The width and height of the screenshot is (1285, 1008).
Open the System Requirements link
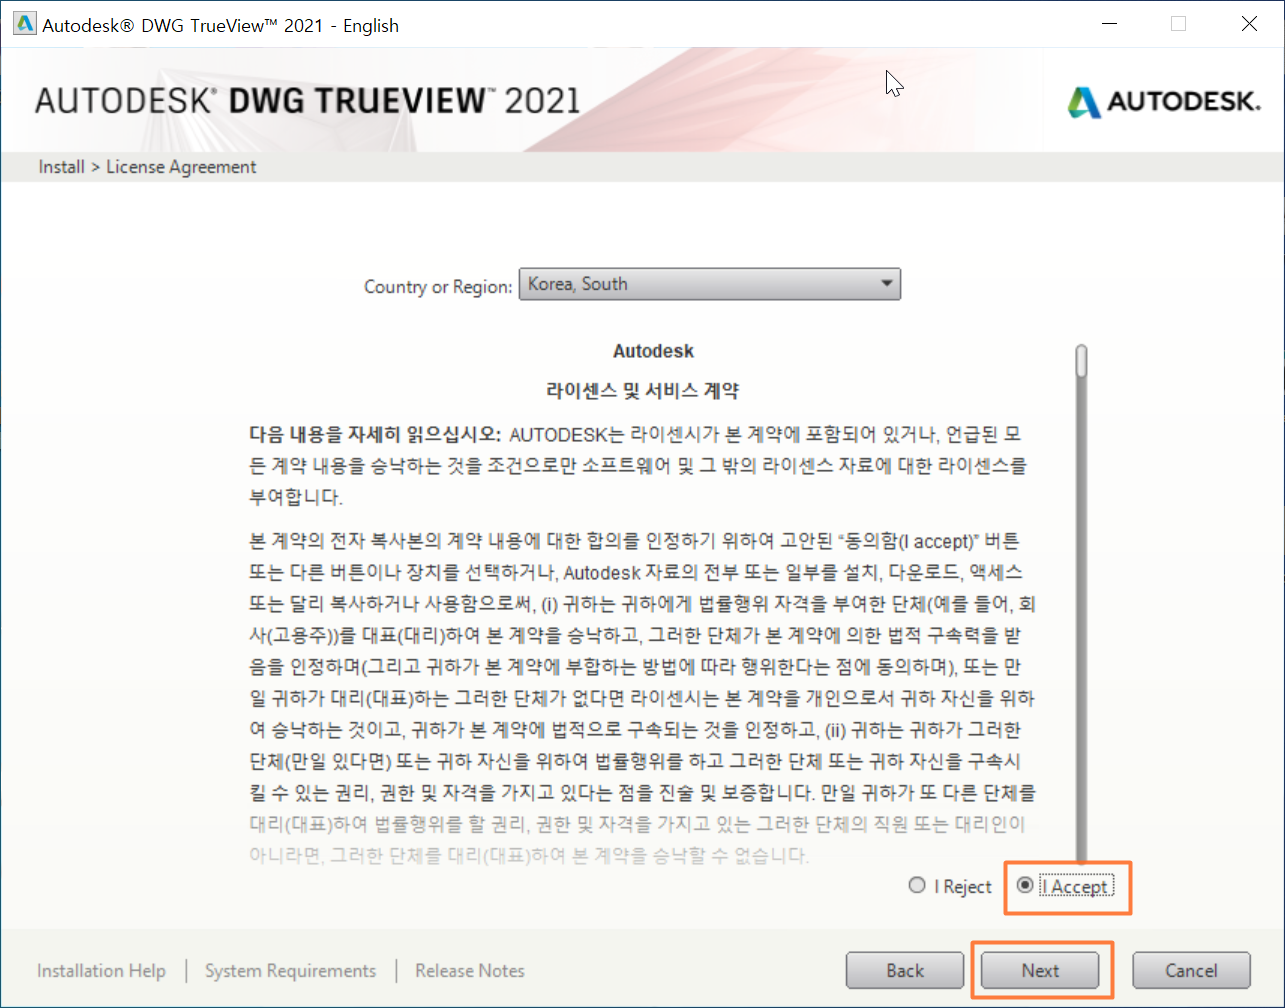tap(290, 970)
